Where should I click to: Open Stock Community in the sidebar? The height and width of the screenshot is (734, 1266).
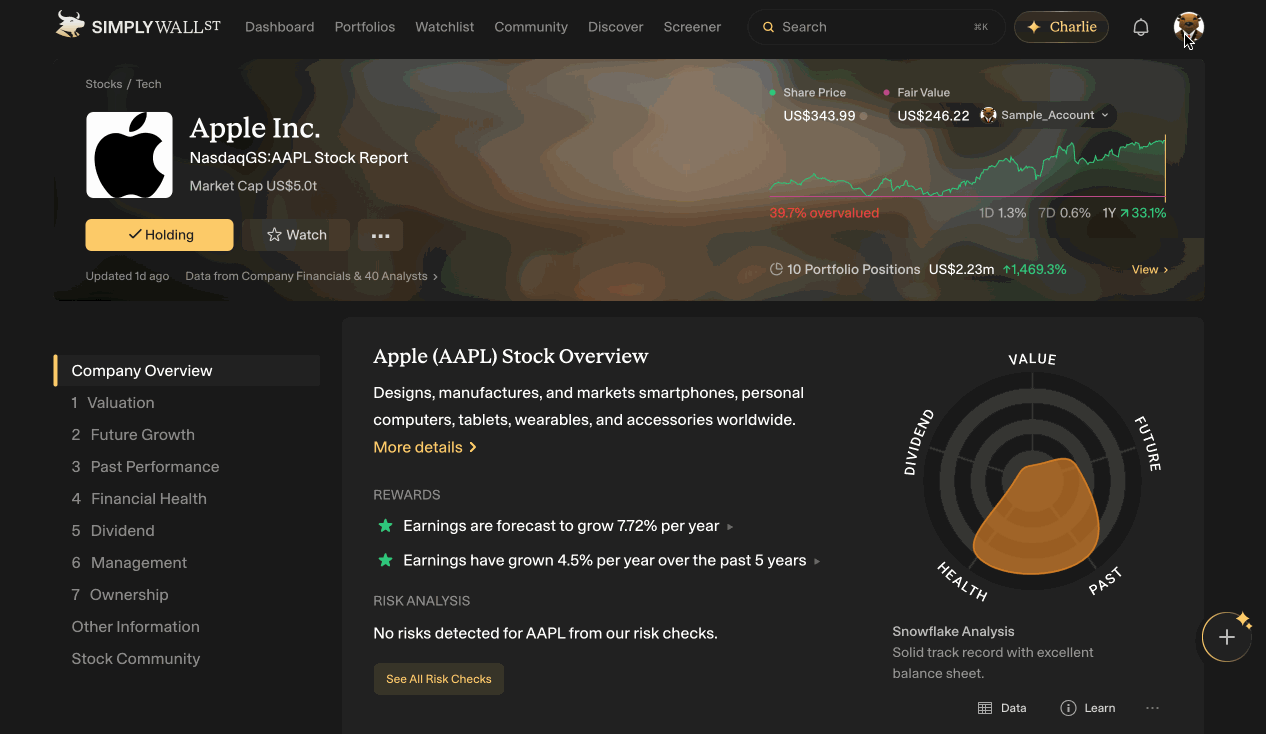[x=136, y=659]
